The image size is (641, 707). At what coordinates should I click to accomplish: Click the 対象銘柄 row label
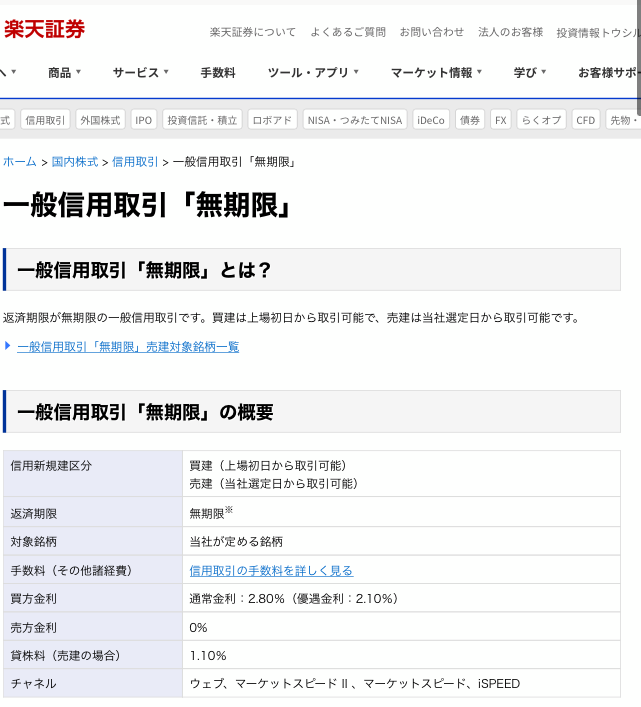tap(33, 542)
